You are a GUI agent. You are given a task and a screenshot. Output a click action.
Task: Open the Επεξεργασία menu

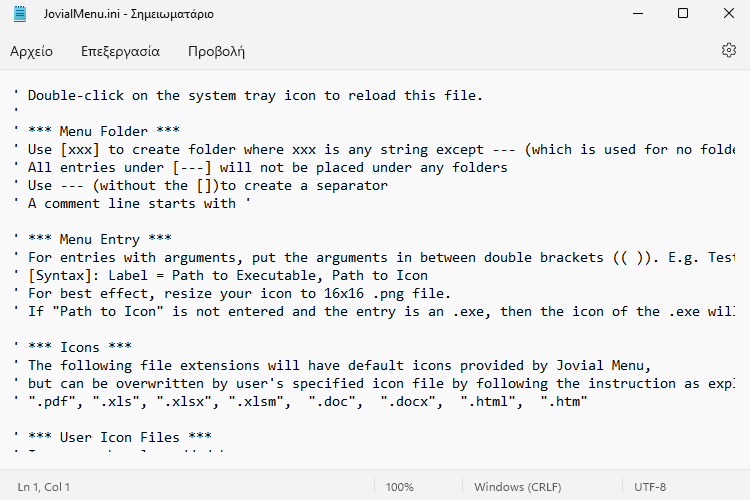pos(120,51)
